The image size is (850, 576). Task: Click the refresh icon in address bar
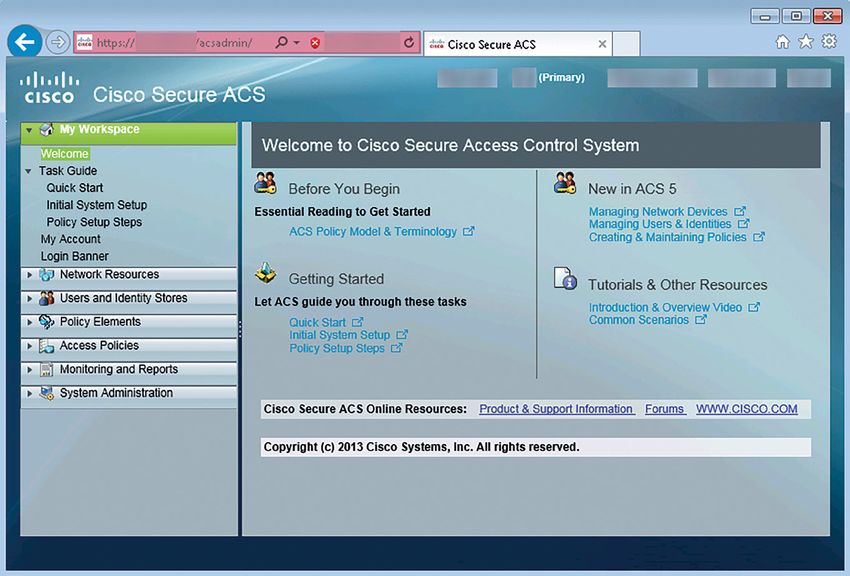point(409,42)
